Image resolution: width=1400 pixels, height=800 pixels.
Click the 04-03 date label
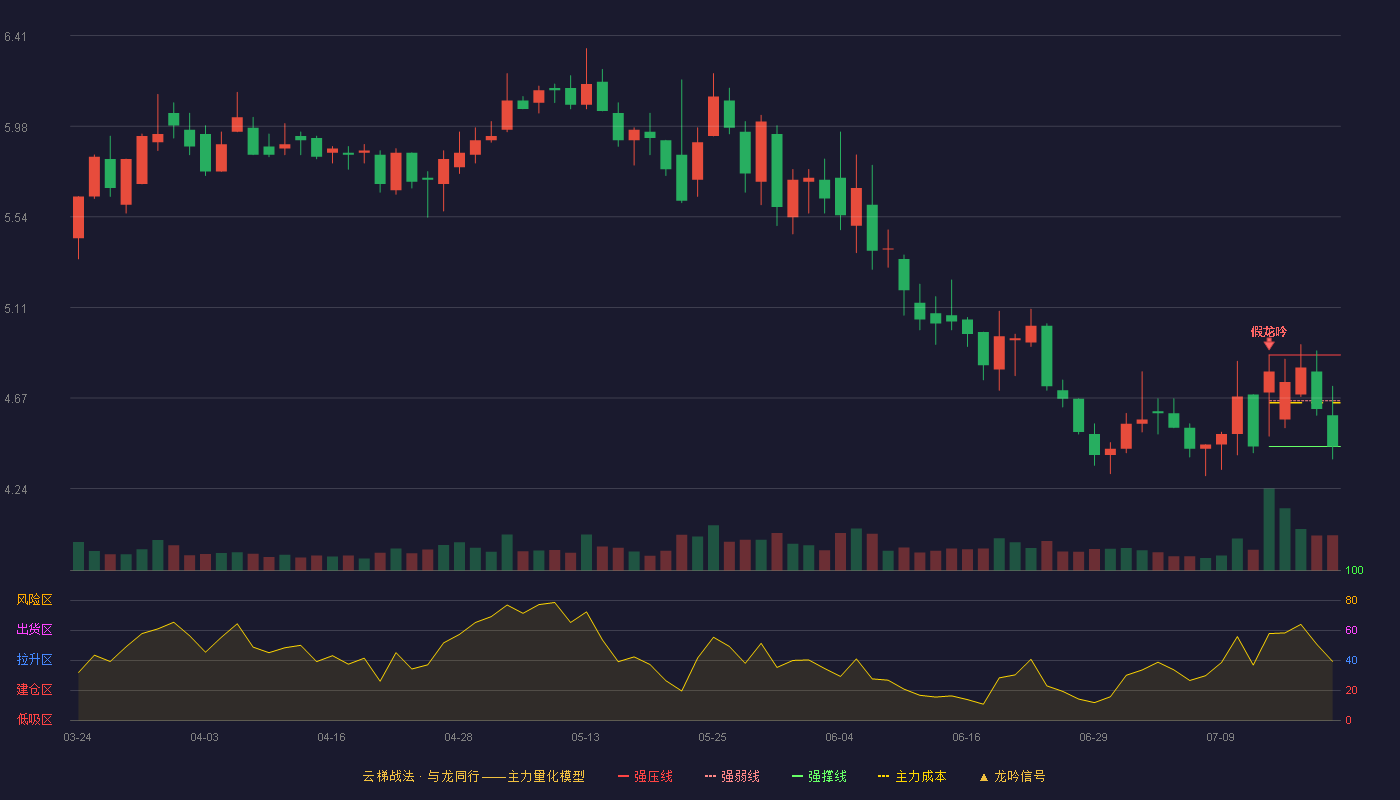(x=204, y=737)
